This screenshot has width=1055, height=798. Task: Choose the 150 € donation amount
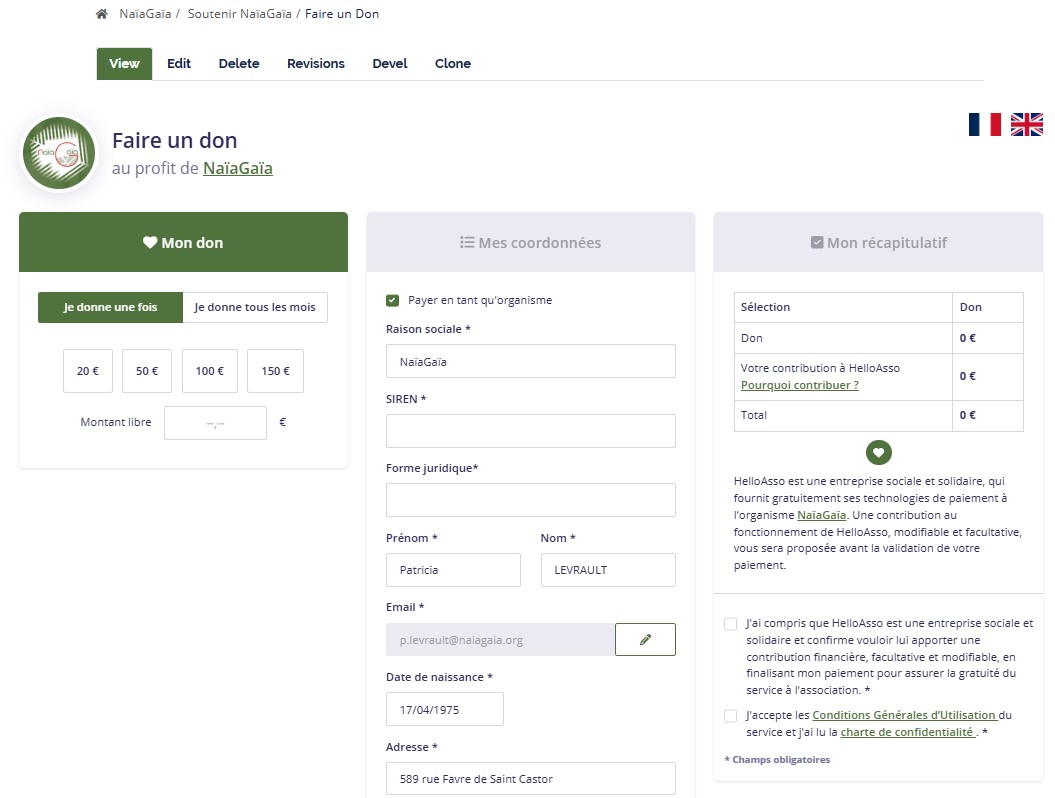275,371
